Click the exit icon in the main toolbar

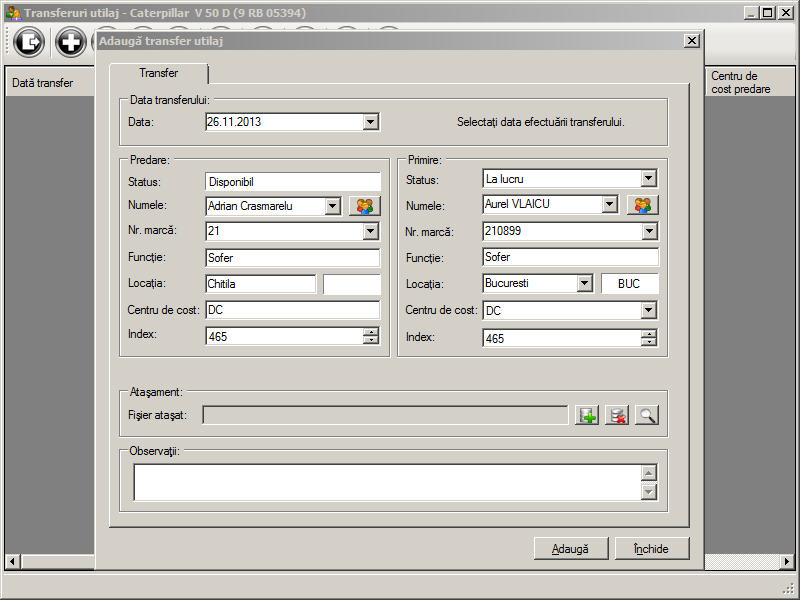point(29,42)
